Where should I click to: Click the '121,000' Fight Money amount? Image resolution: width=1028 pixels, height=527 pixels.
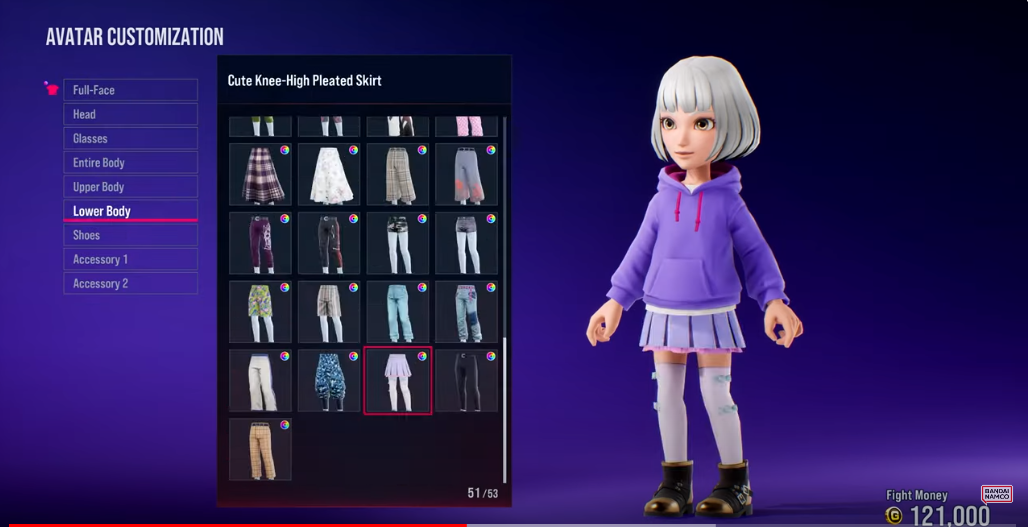(949, 516)
